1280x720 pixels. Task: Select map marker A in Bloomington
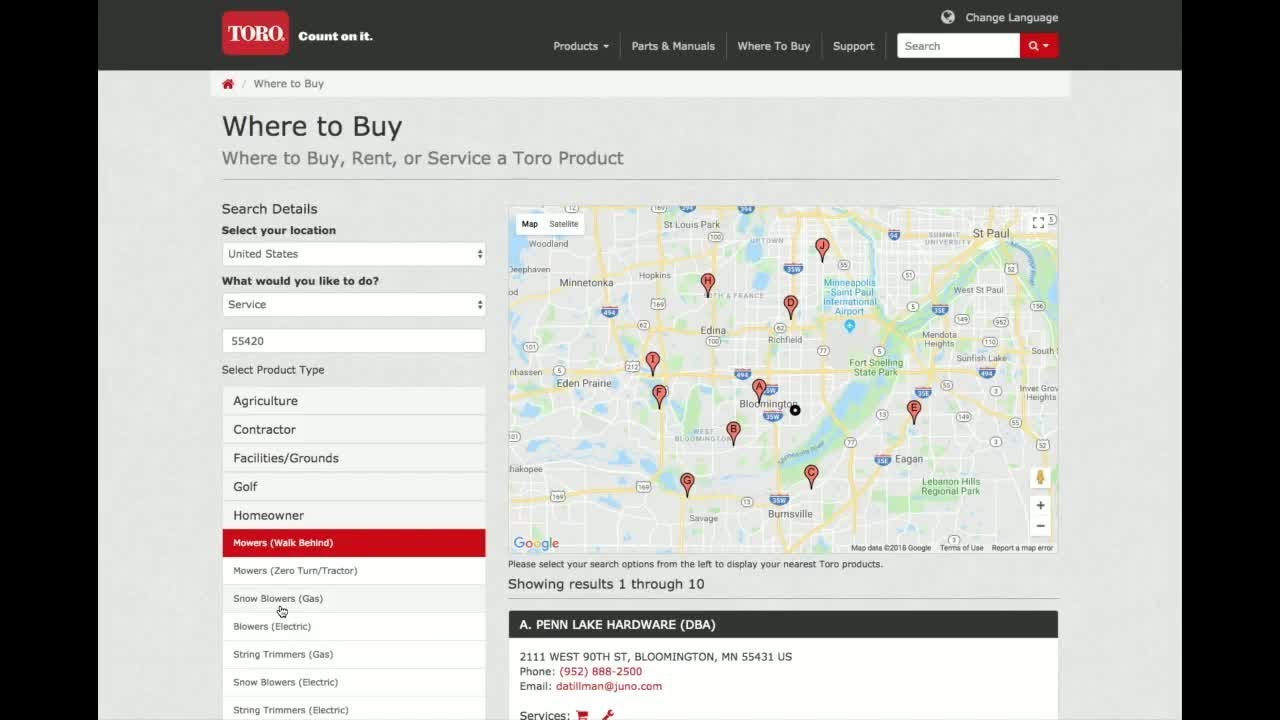coord(759,390)
